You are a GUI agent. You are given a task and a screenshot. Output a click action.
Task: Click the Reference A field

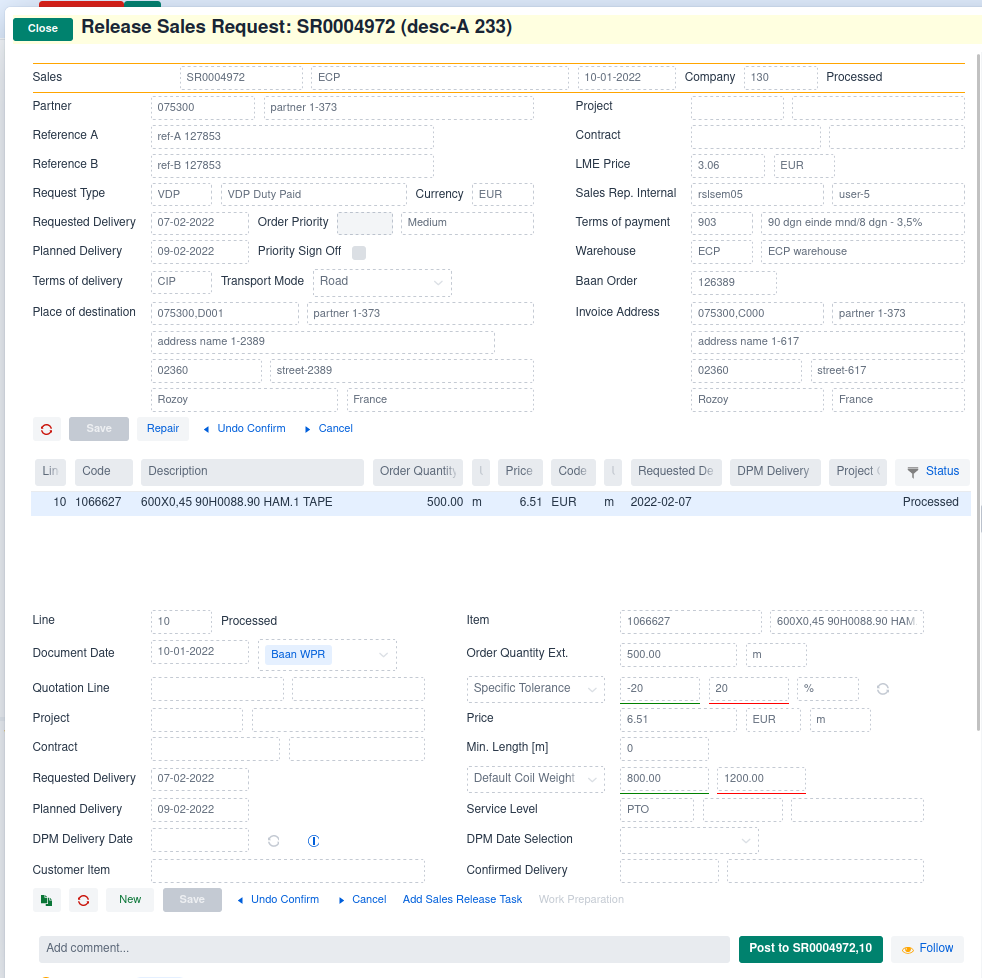pyautogui.click(x=292, y=136)
